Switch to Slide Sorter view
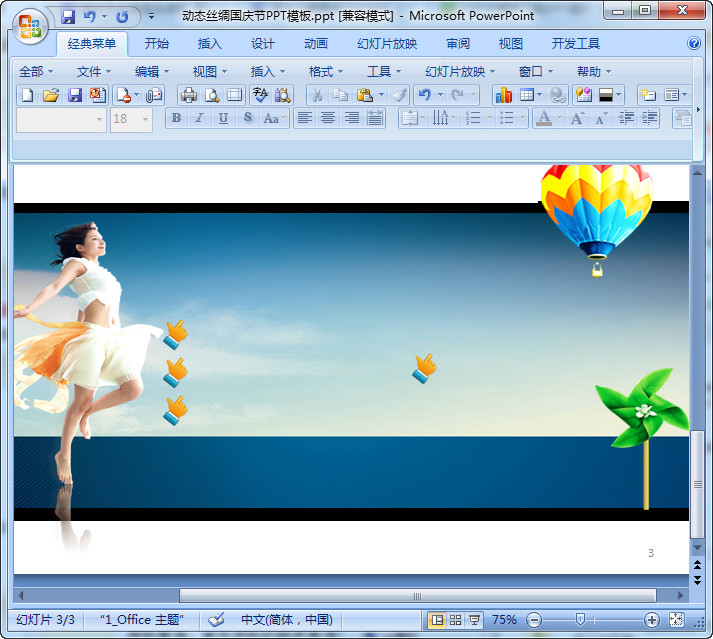 455,620
